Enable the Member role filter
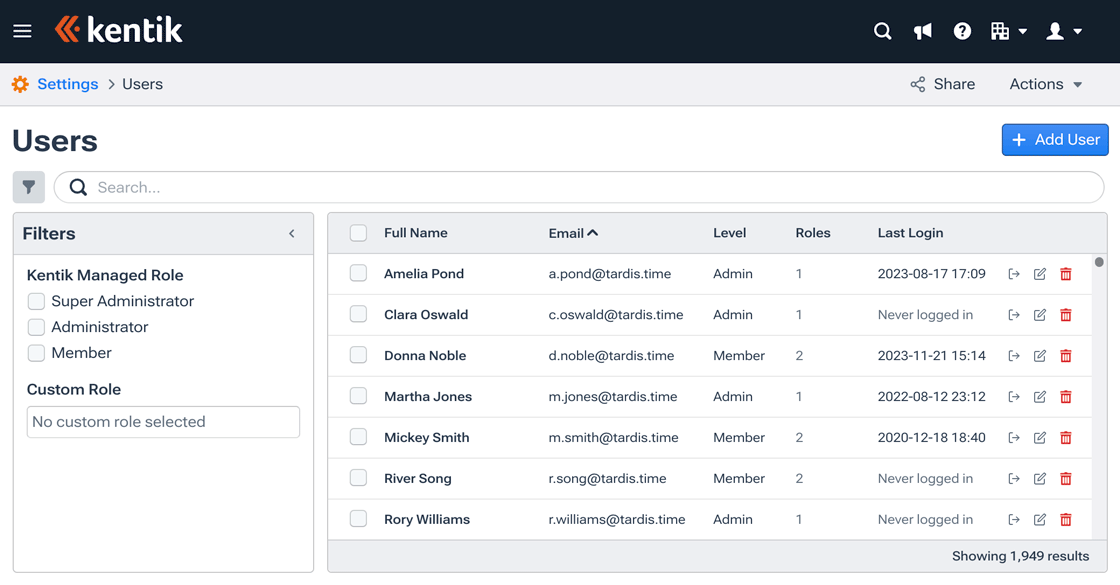The width and height of the screenshot is (1120, 585). [36, 353]
